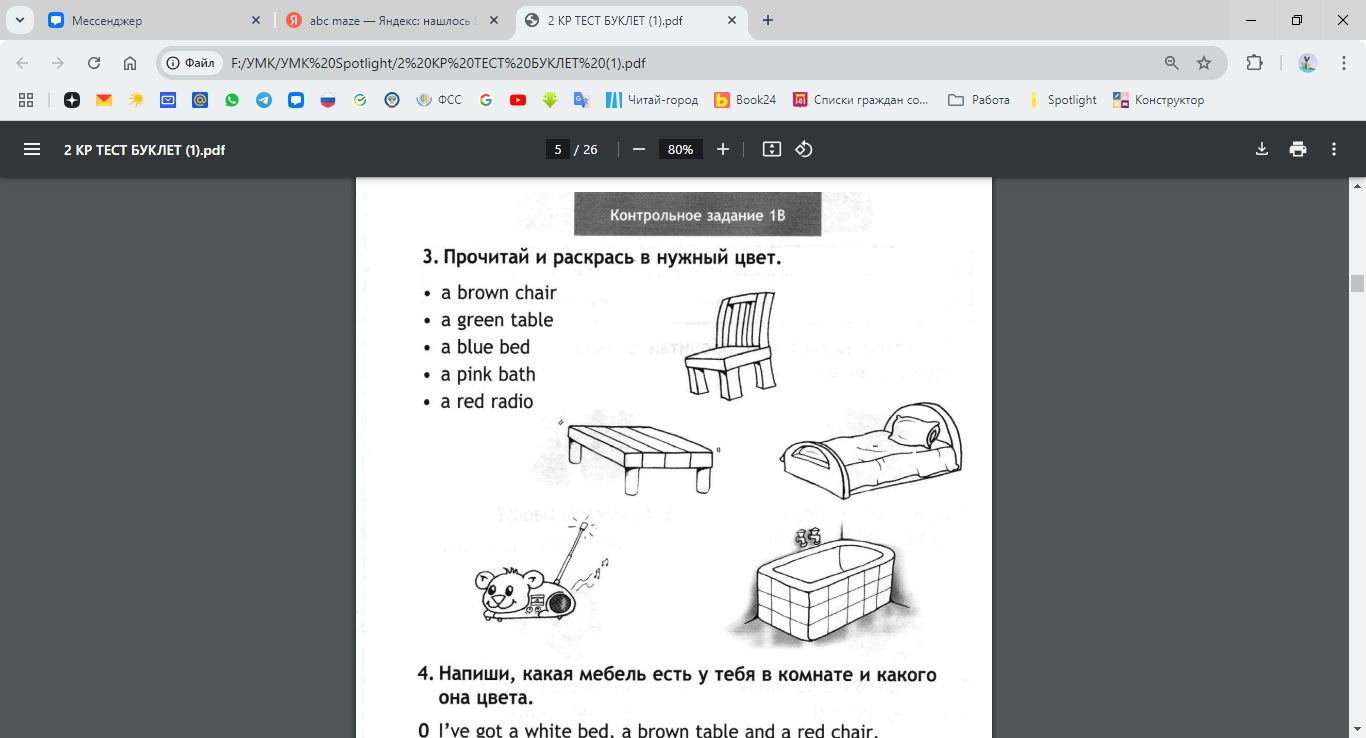The height and width of the screenshot is (738, 1366).
Task: Open the Google Translate bookmark
Action: [x=582, y=100]
